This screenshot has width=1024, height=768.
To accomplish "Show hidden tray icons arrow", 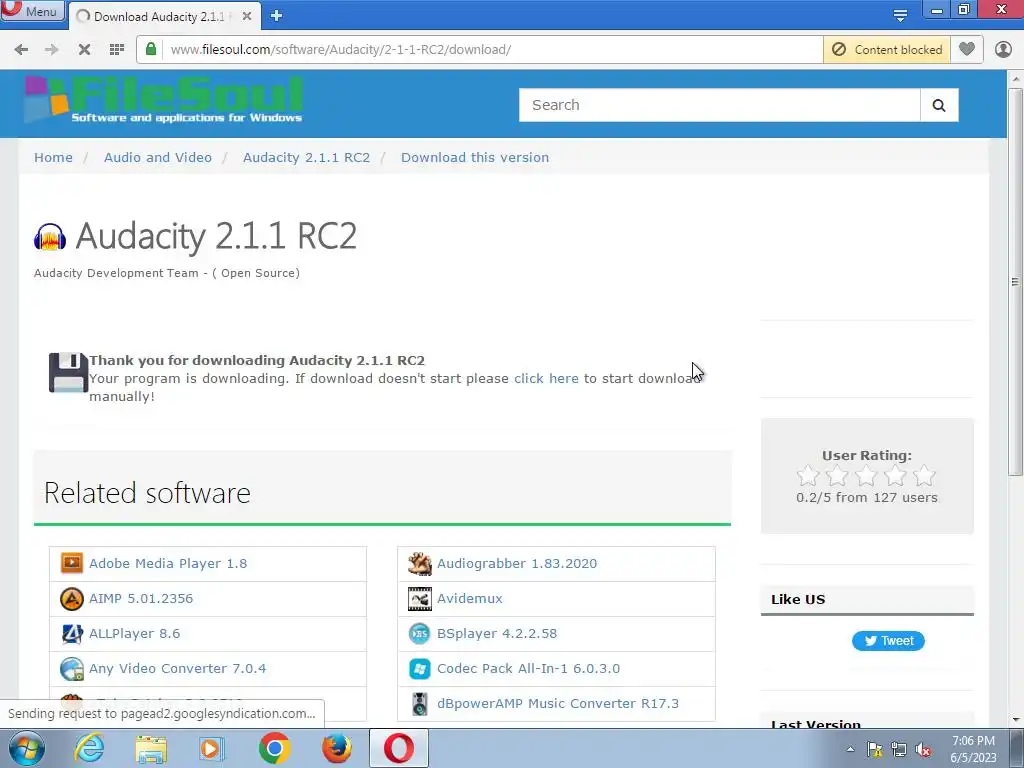I will tap(850, 749).
